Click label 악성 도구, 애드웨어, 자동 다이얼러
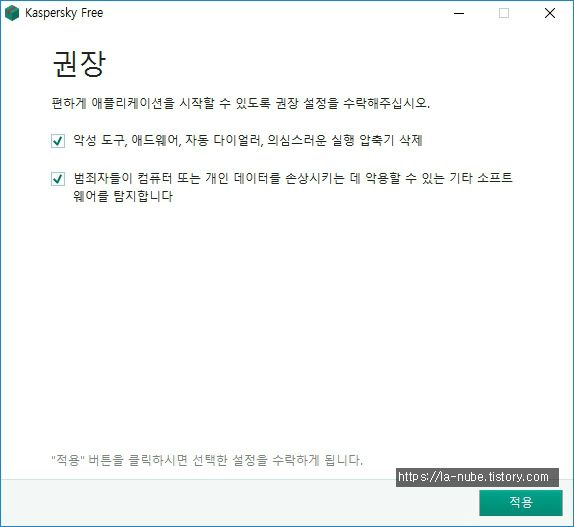The height and width of the screenshot is (527, 574). (168, 140)
